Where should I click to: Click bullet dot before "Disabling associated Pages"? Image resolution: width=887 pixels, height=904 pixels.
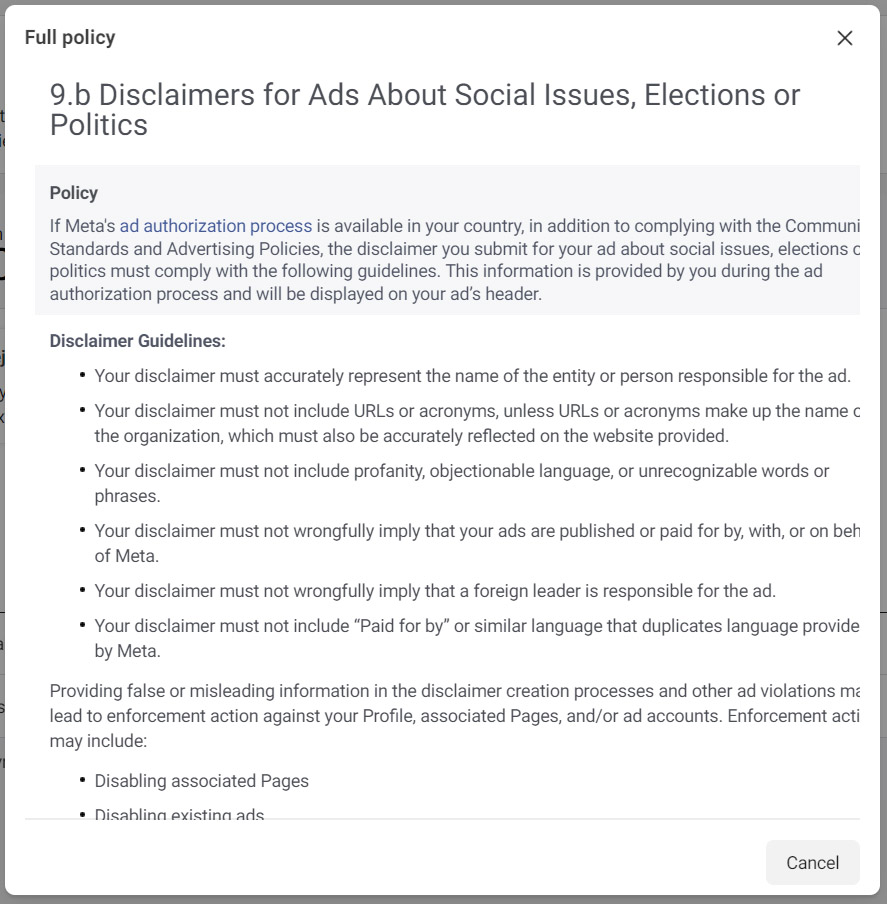pyautogui.click(x=82, y=781)
